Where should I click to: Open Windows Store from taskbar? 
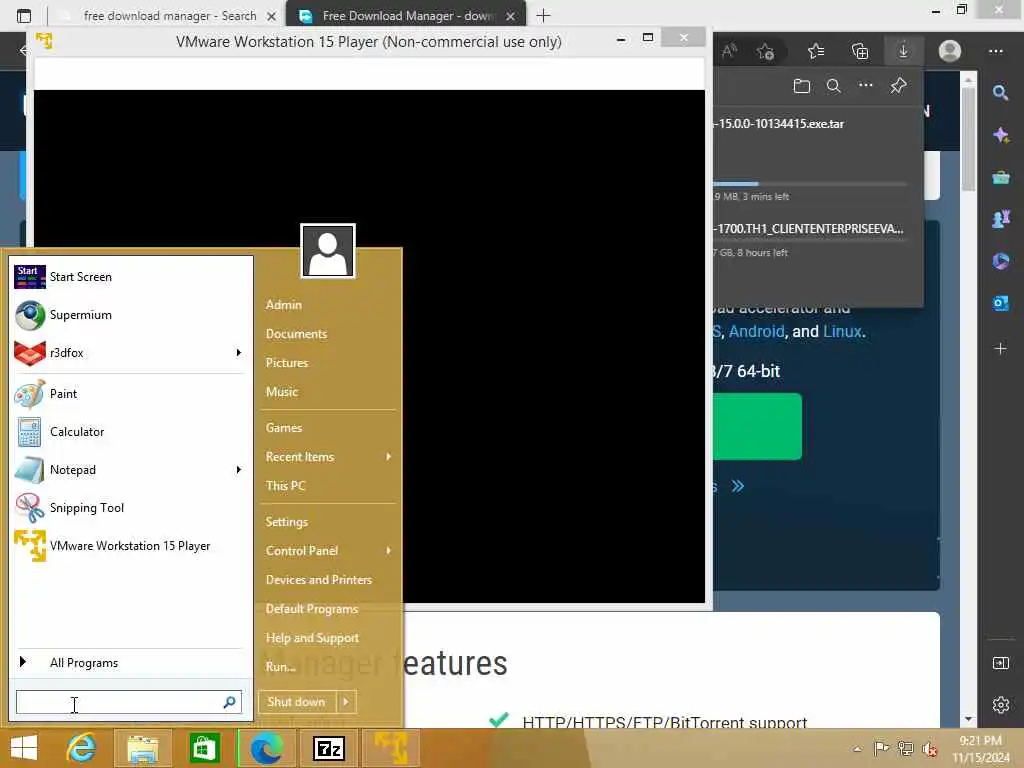pyautogui.click(x=204, y=748)
